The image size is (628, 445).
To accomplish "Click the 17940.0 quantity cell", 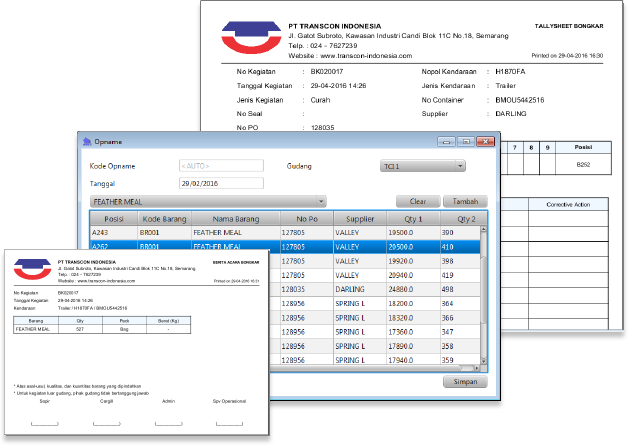I will pos(413,360).
